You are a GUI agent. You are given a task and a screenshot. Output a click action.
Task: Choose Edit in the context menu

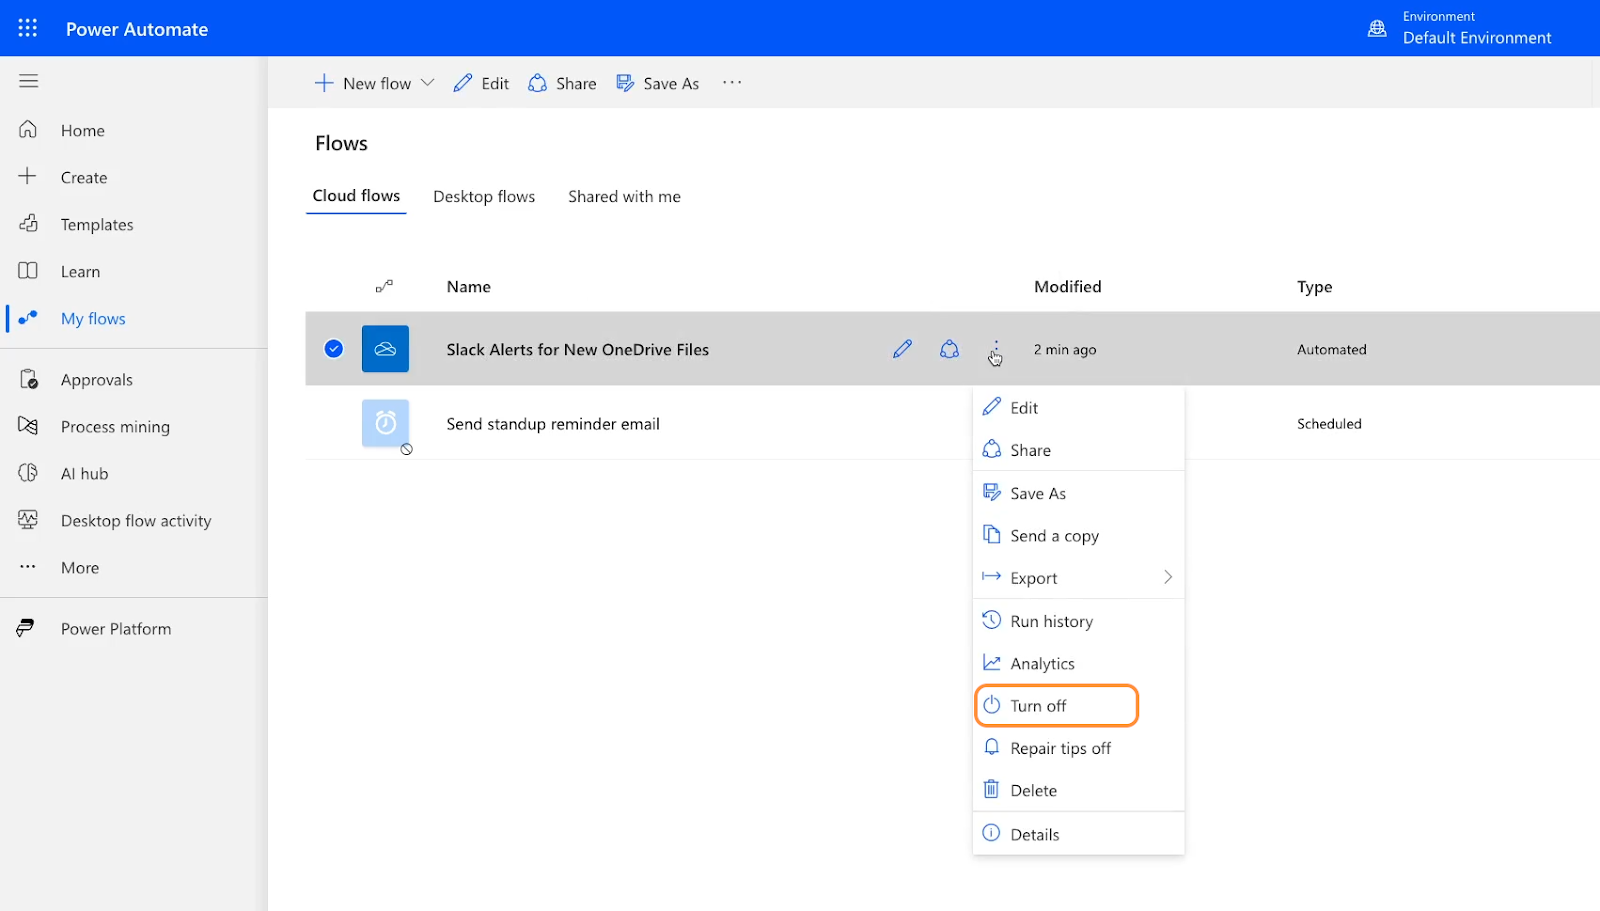[1078, 408]
